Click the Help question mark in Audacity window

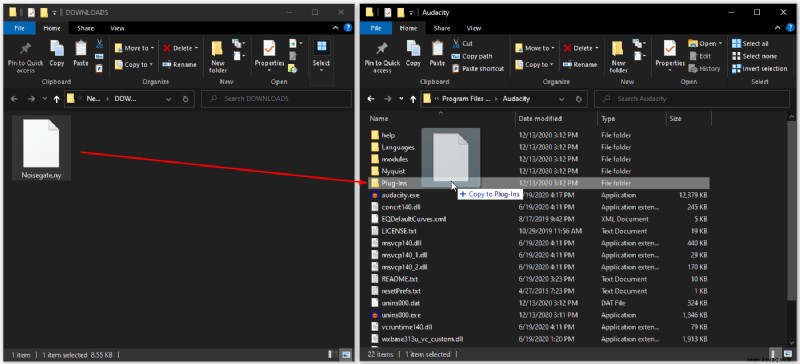[791, 28]
